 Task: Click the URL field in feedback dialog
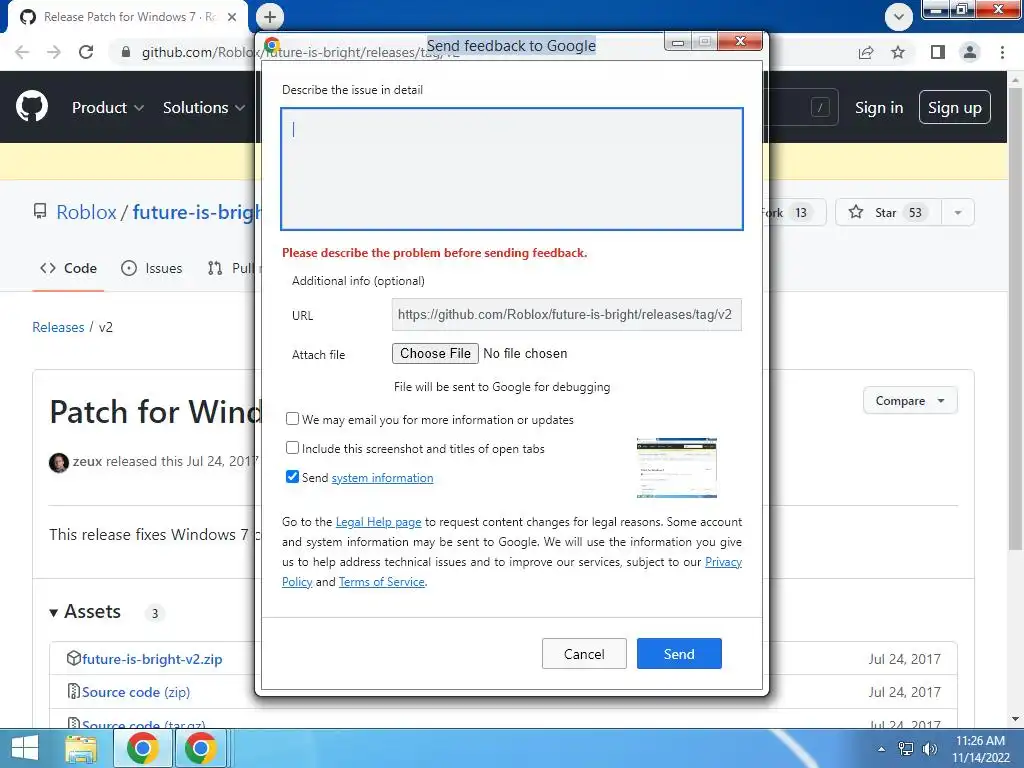(566, 315)
